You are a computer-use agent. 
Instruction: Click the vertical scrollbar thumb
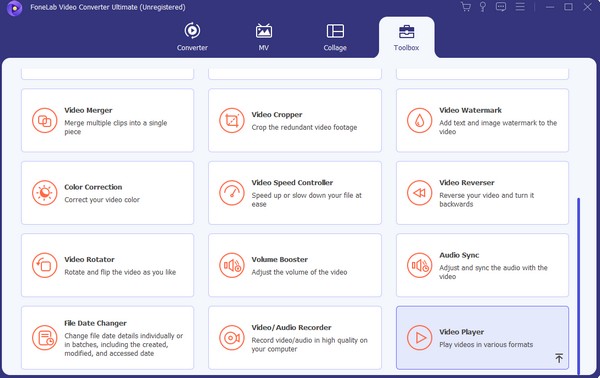point(579,286)
